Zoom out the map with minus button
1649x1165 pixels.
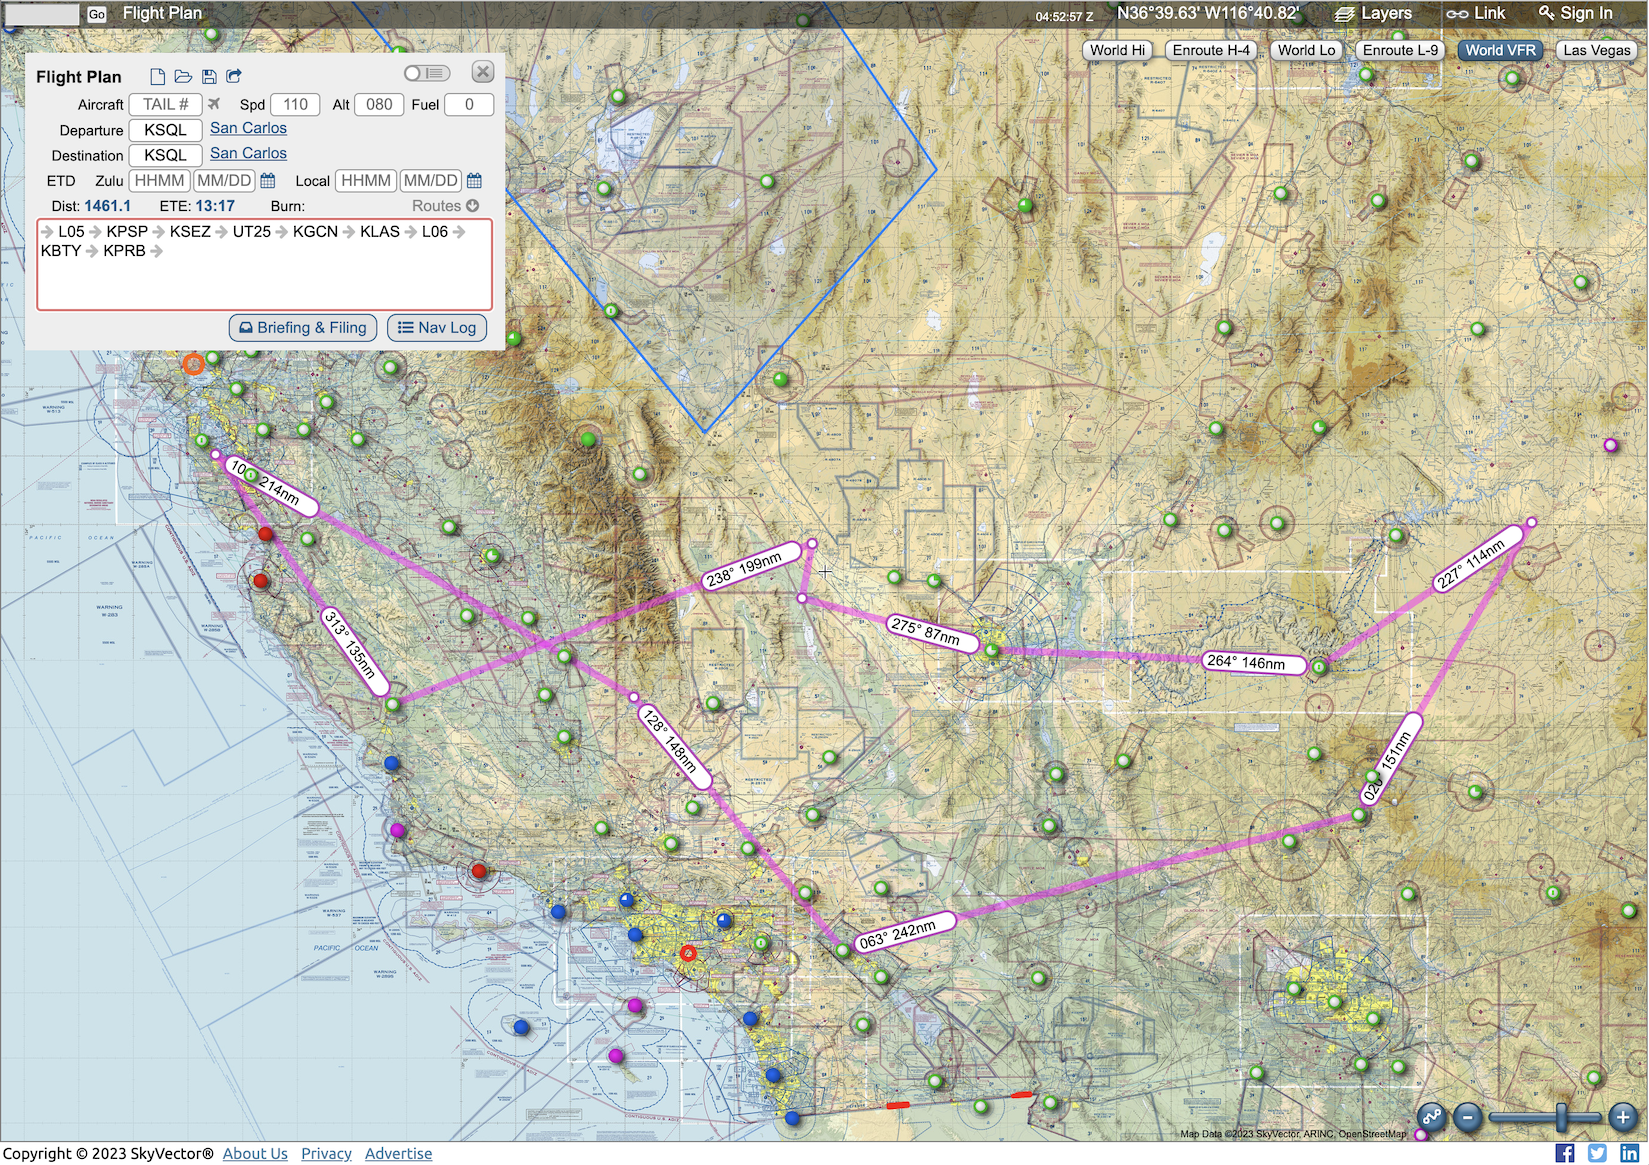1468,1118
